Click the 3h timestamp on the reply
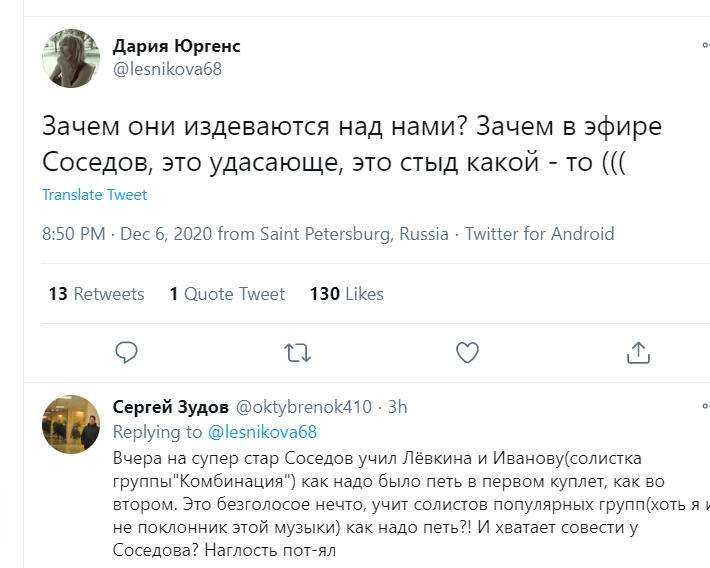The height and width of the screenshot is (568, 710). tap(397, 407)
